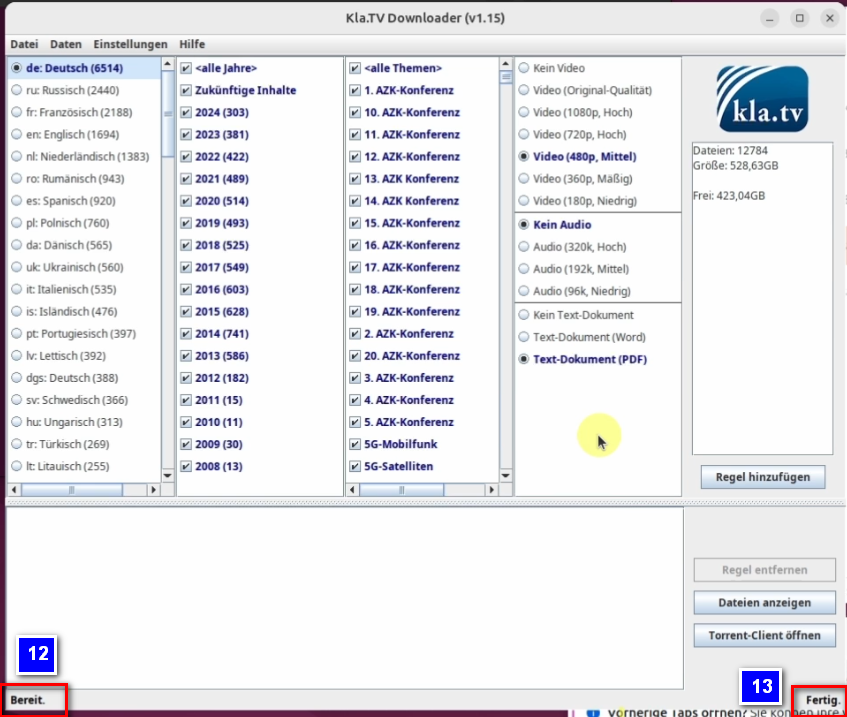Image resolution: width=847 pixels, height=717 pixels.
Task: Click the 'Bereit.' status bar text
Action: pos(28,700)
